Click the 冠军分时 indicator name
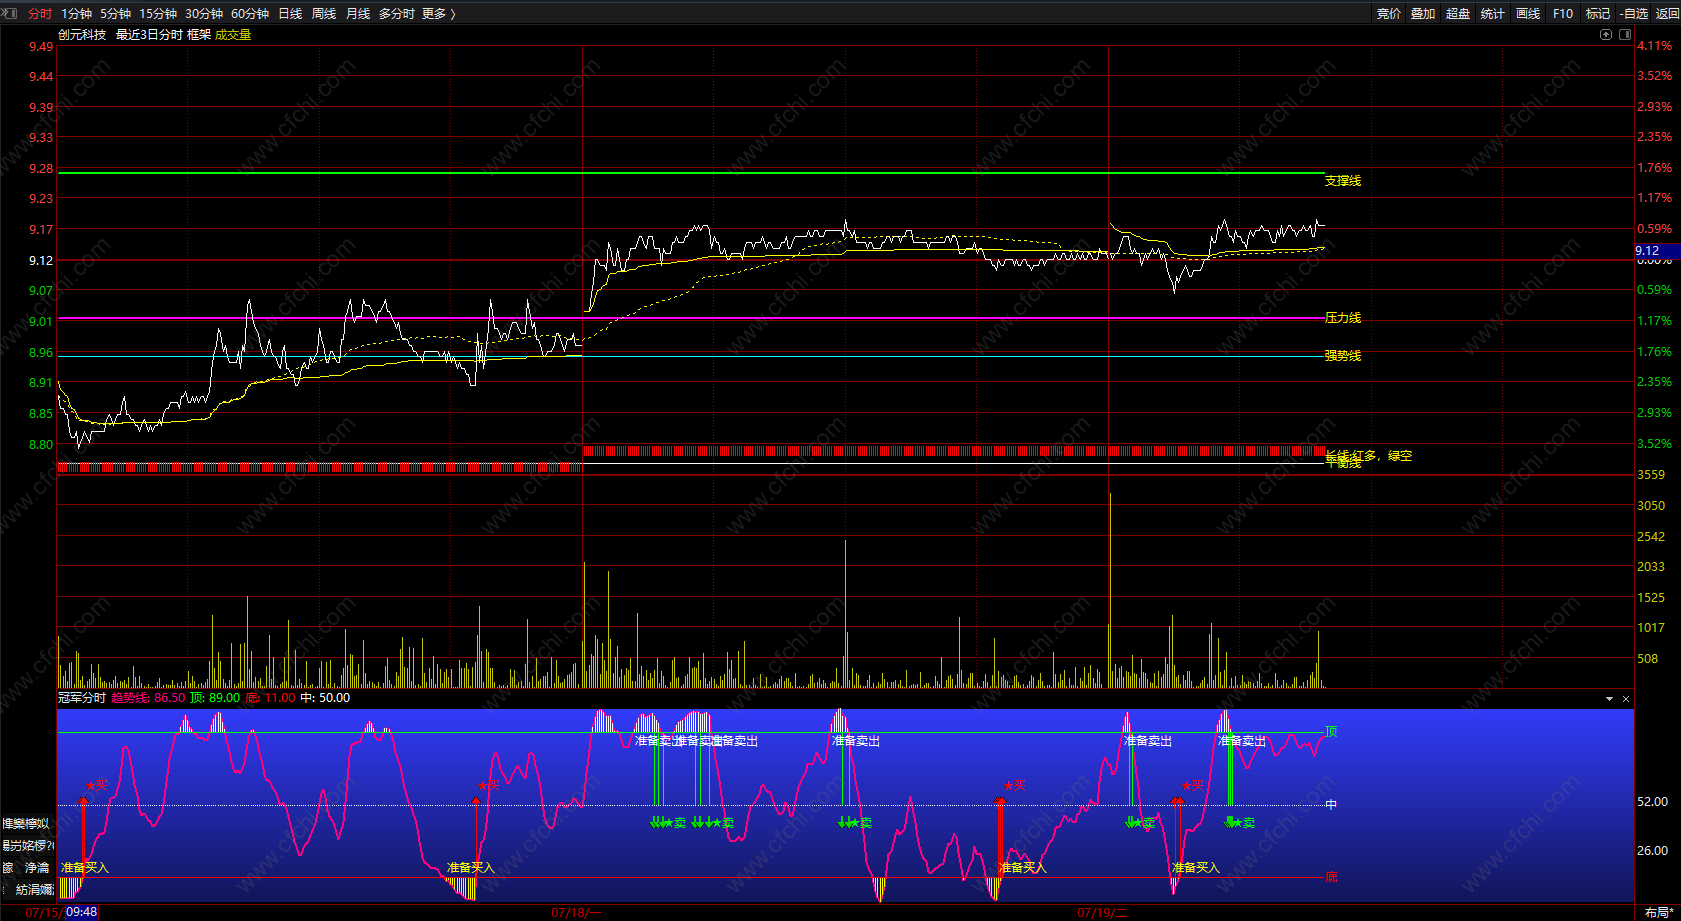1681x921 pixels. [x=82, y=698]
